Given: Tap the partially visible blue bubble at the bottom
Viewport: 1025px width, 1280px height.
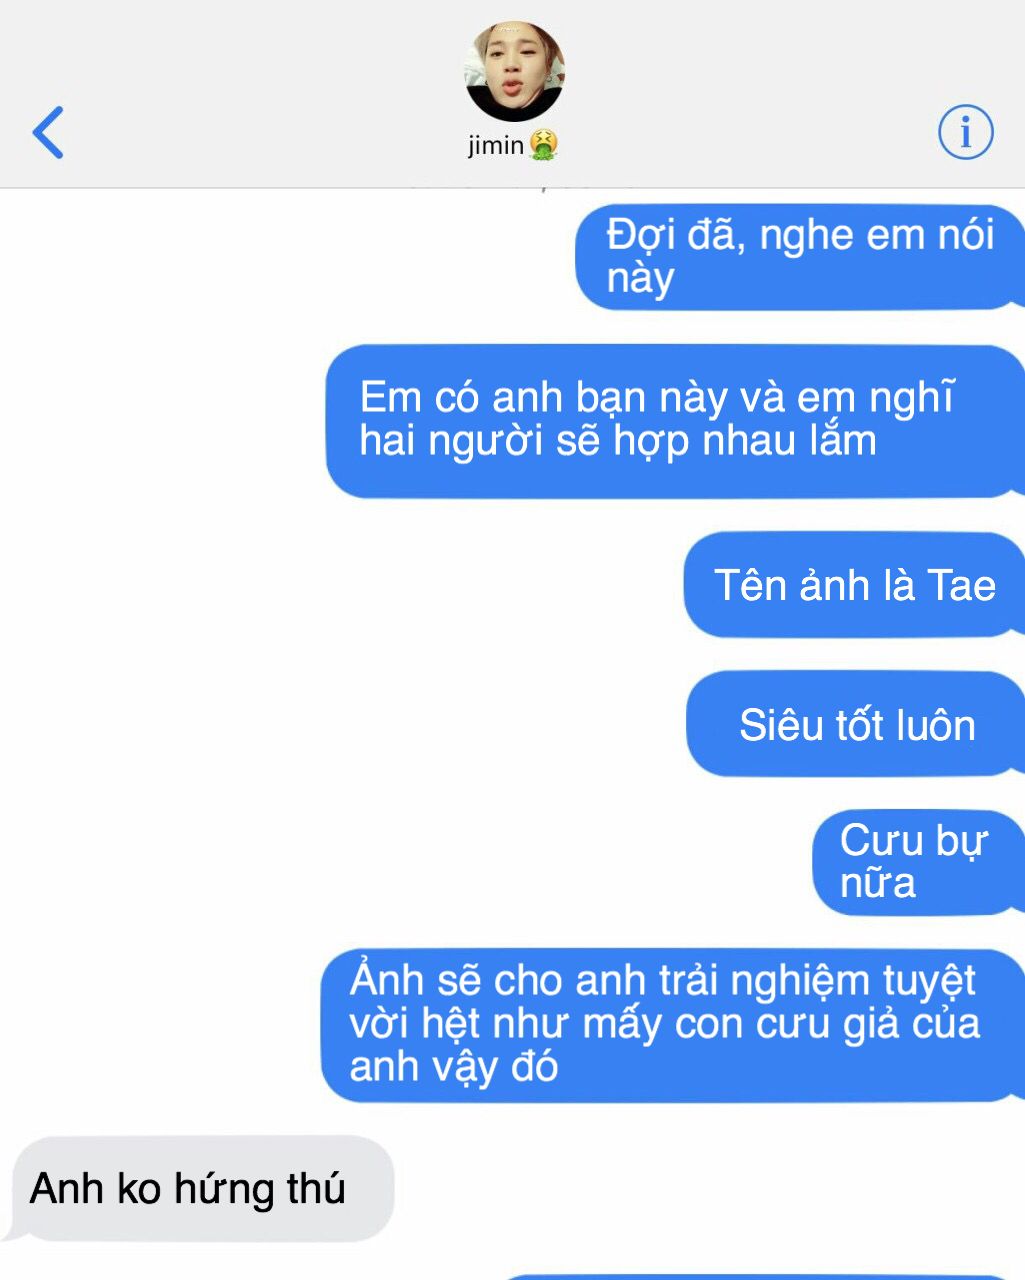Looking at the screenshot, I should pyautogui.click(x=760, y=1276).
